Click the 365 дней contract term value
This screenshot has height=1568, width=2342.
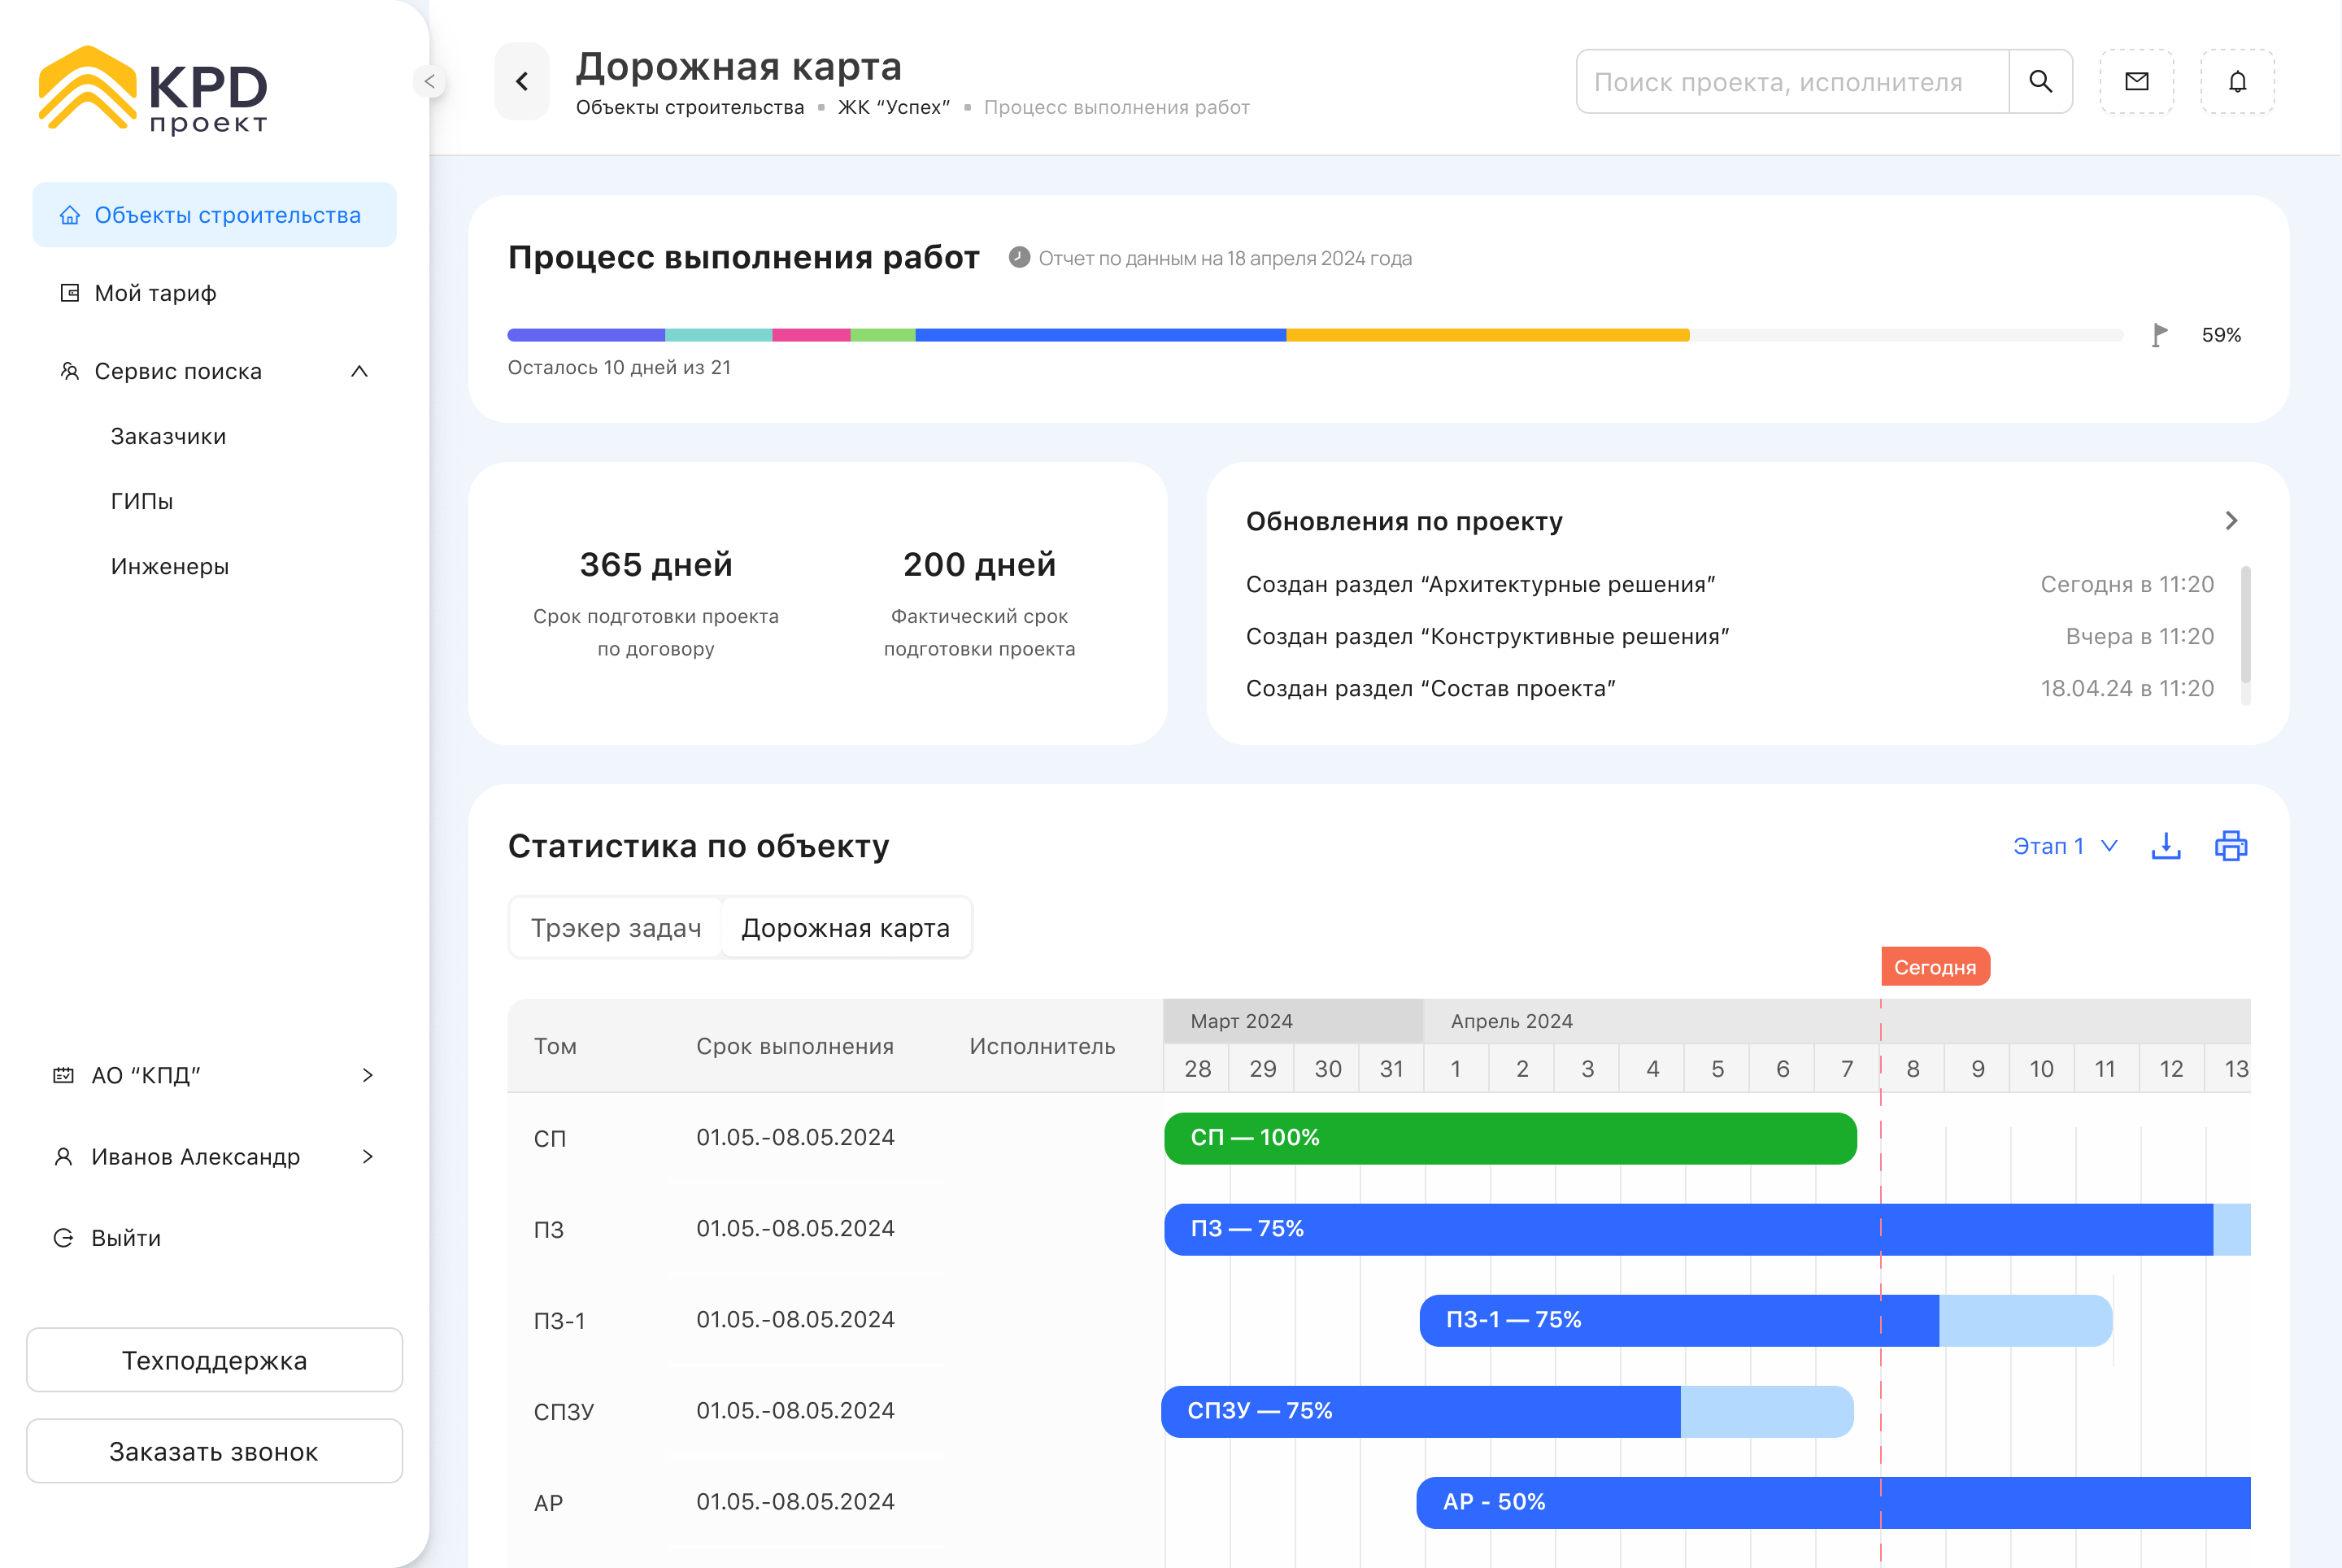(x=656, y=564)
